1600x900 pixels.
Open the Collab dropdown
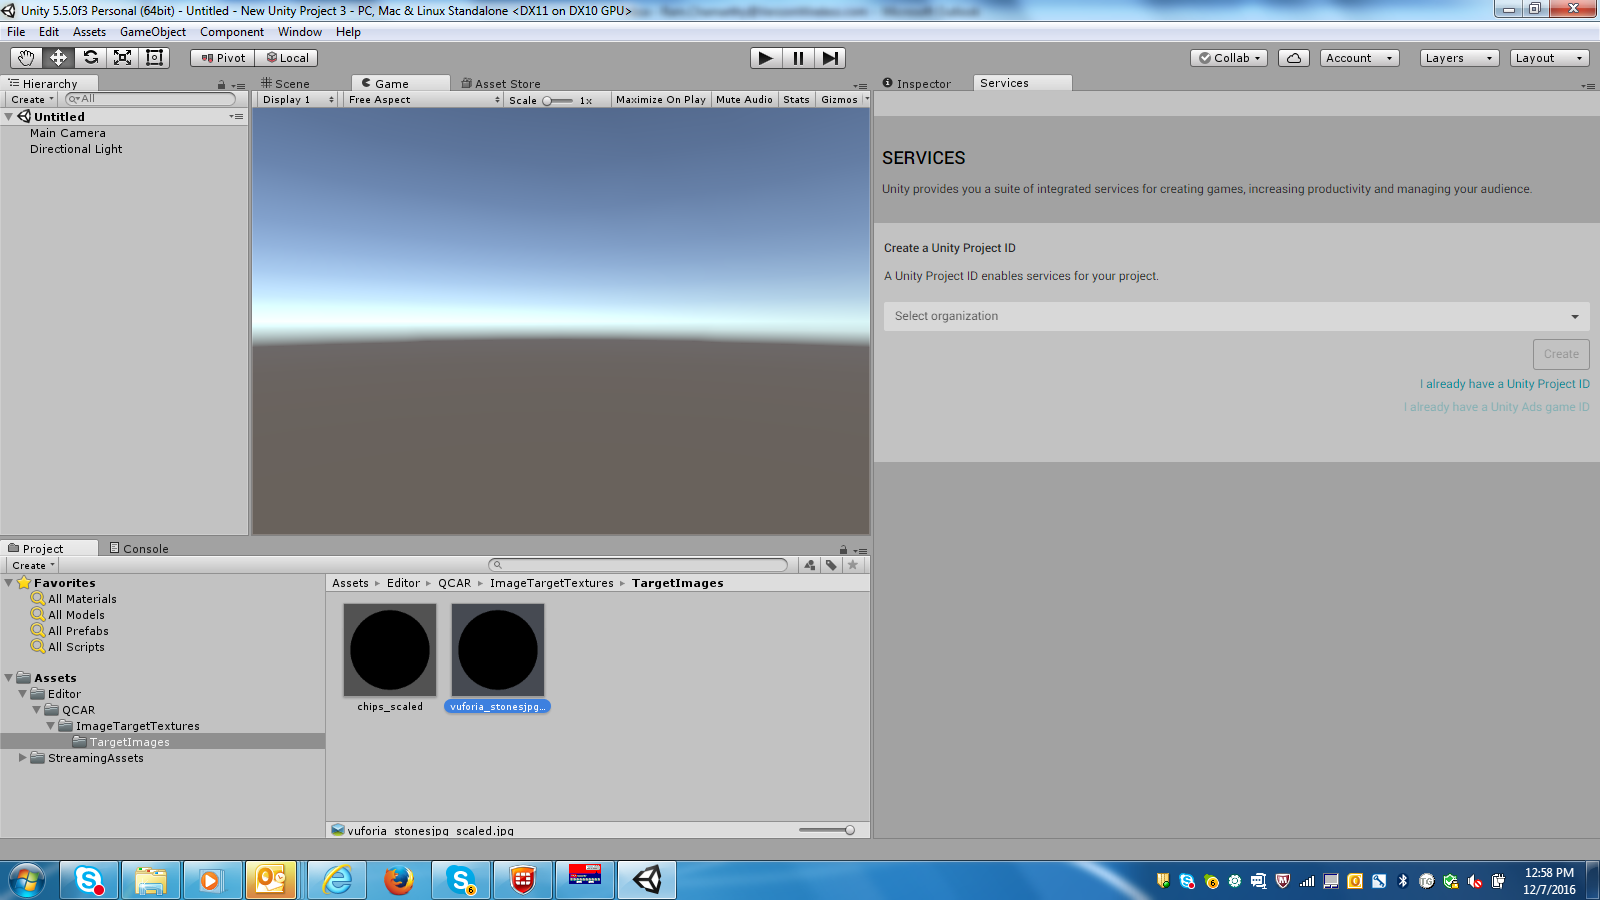coord(1229,58)
